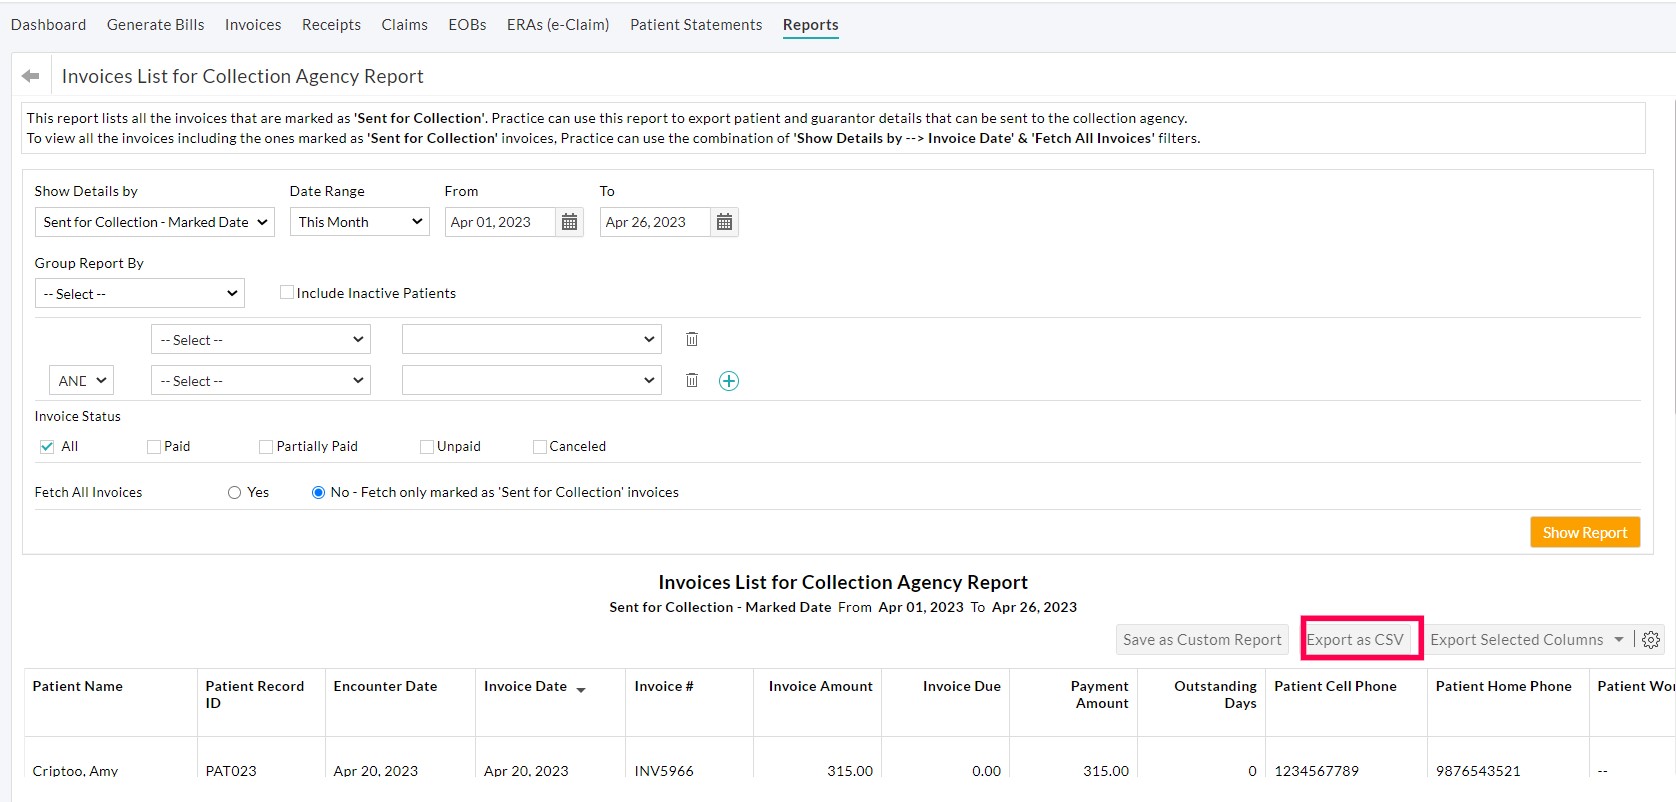Go to the Patient Statements tab
Screen dimensions: 1676x802
pyautogui.click(x=696, y=25)
